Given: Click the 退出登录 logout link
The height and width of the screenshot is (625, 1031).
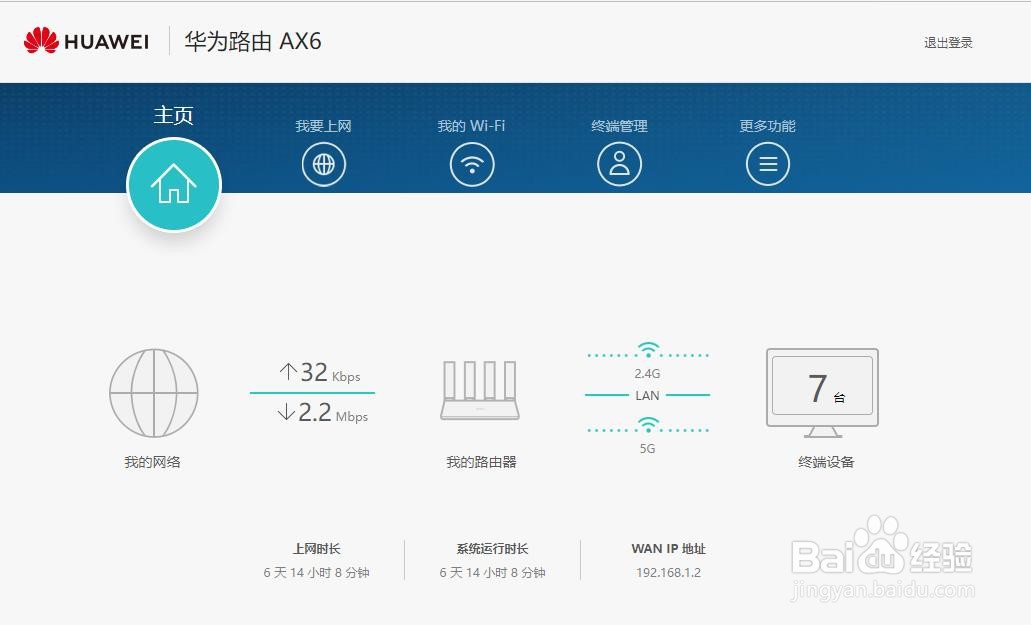Looking at the screenshot, I should point(948,43).
